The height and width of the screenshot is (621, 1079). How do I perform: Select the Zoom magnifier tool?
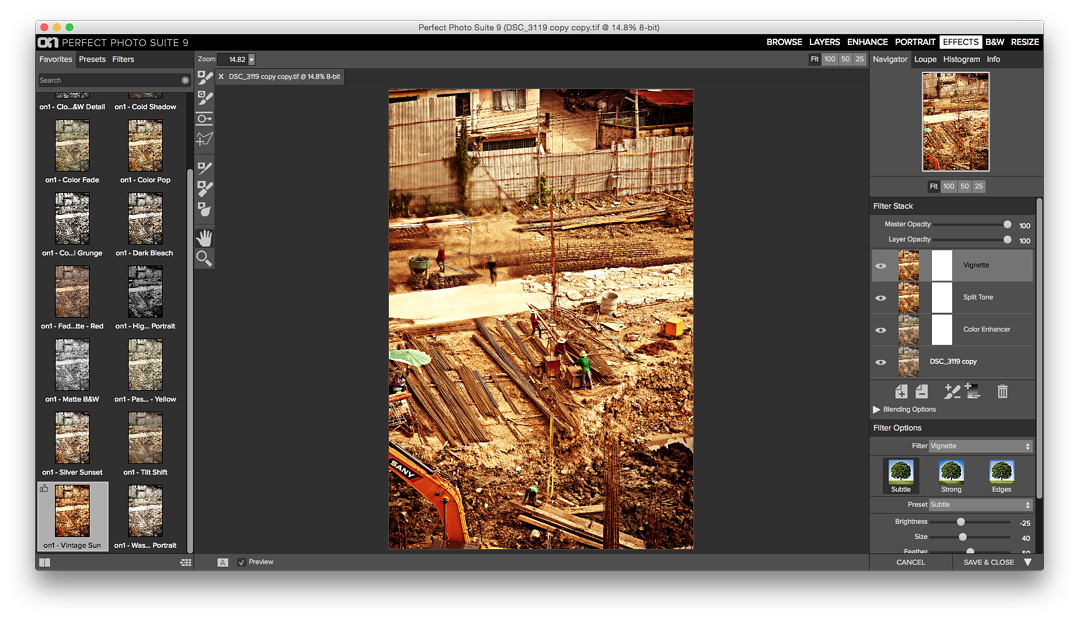point(204,259)
